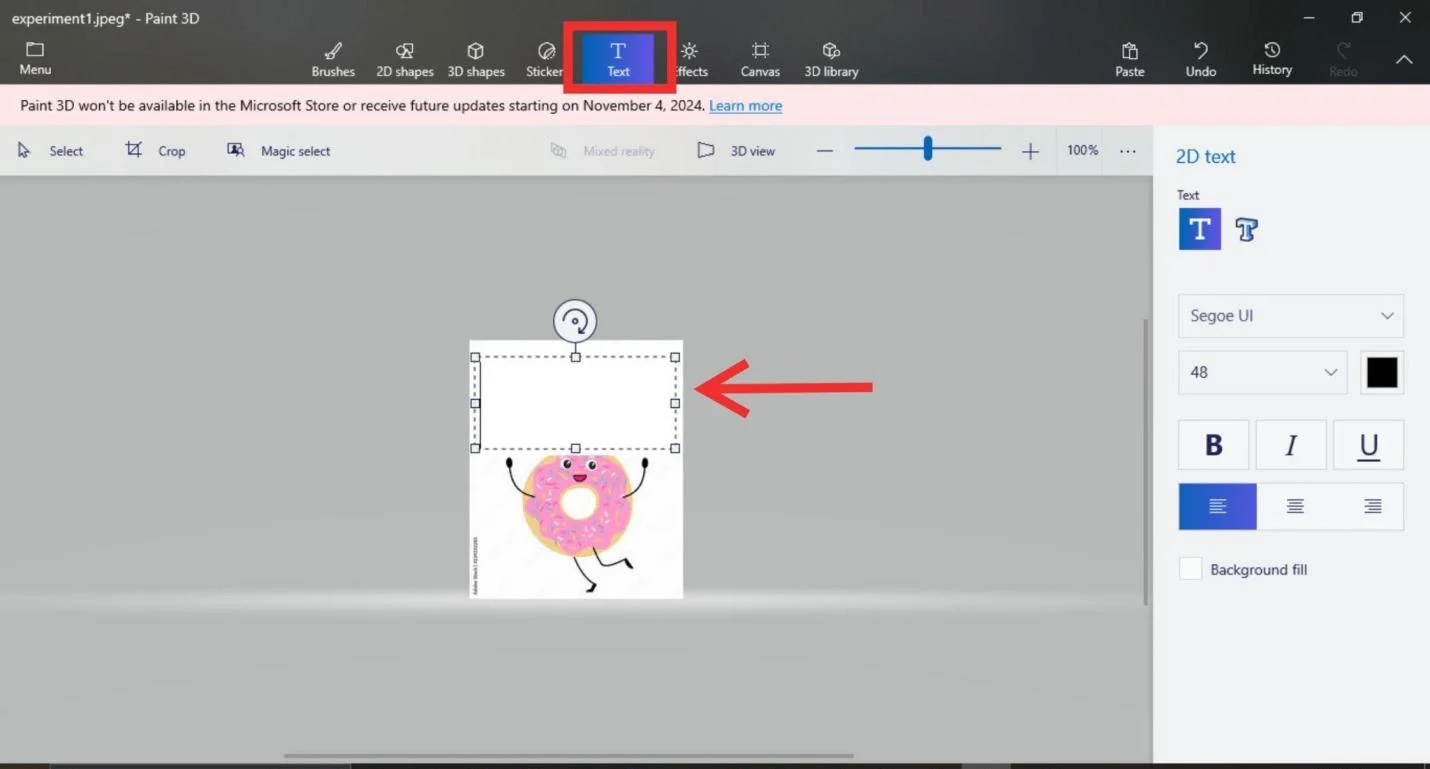Screen dimensions: 1430x769
Task: Maximize the Paint 3D window
Action: click(x=1356, y=18)
